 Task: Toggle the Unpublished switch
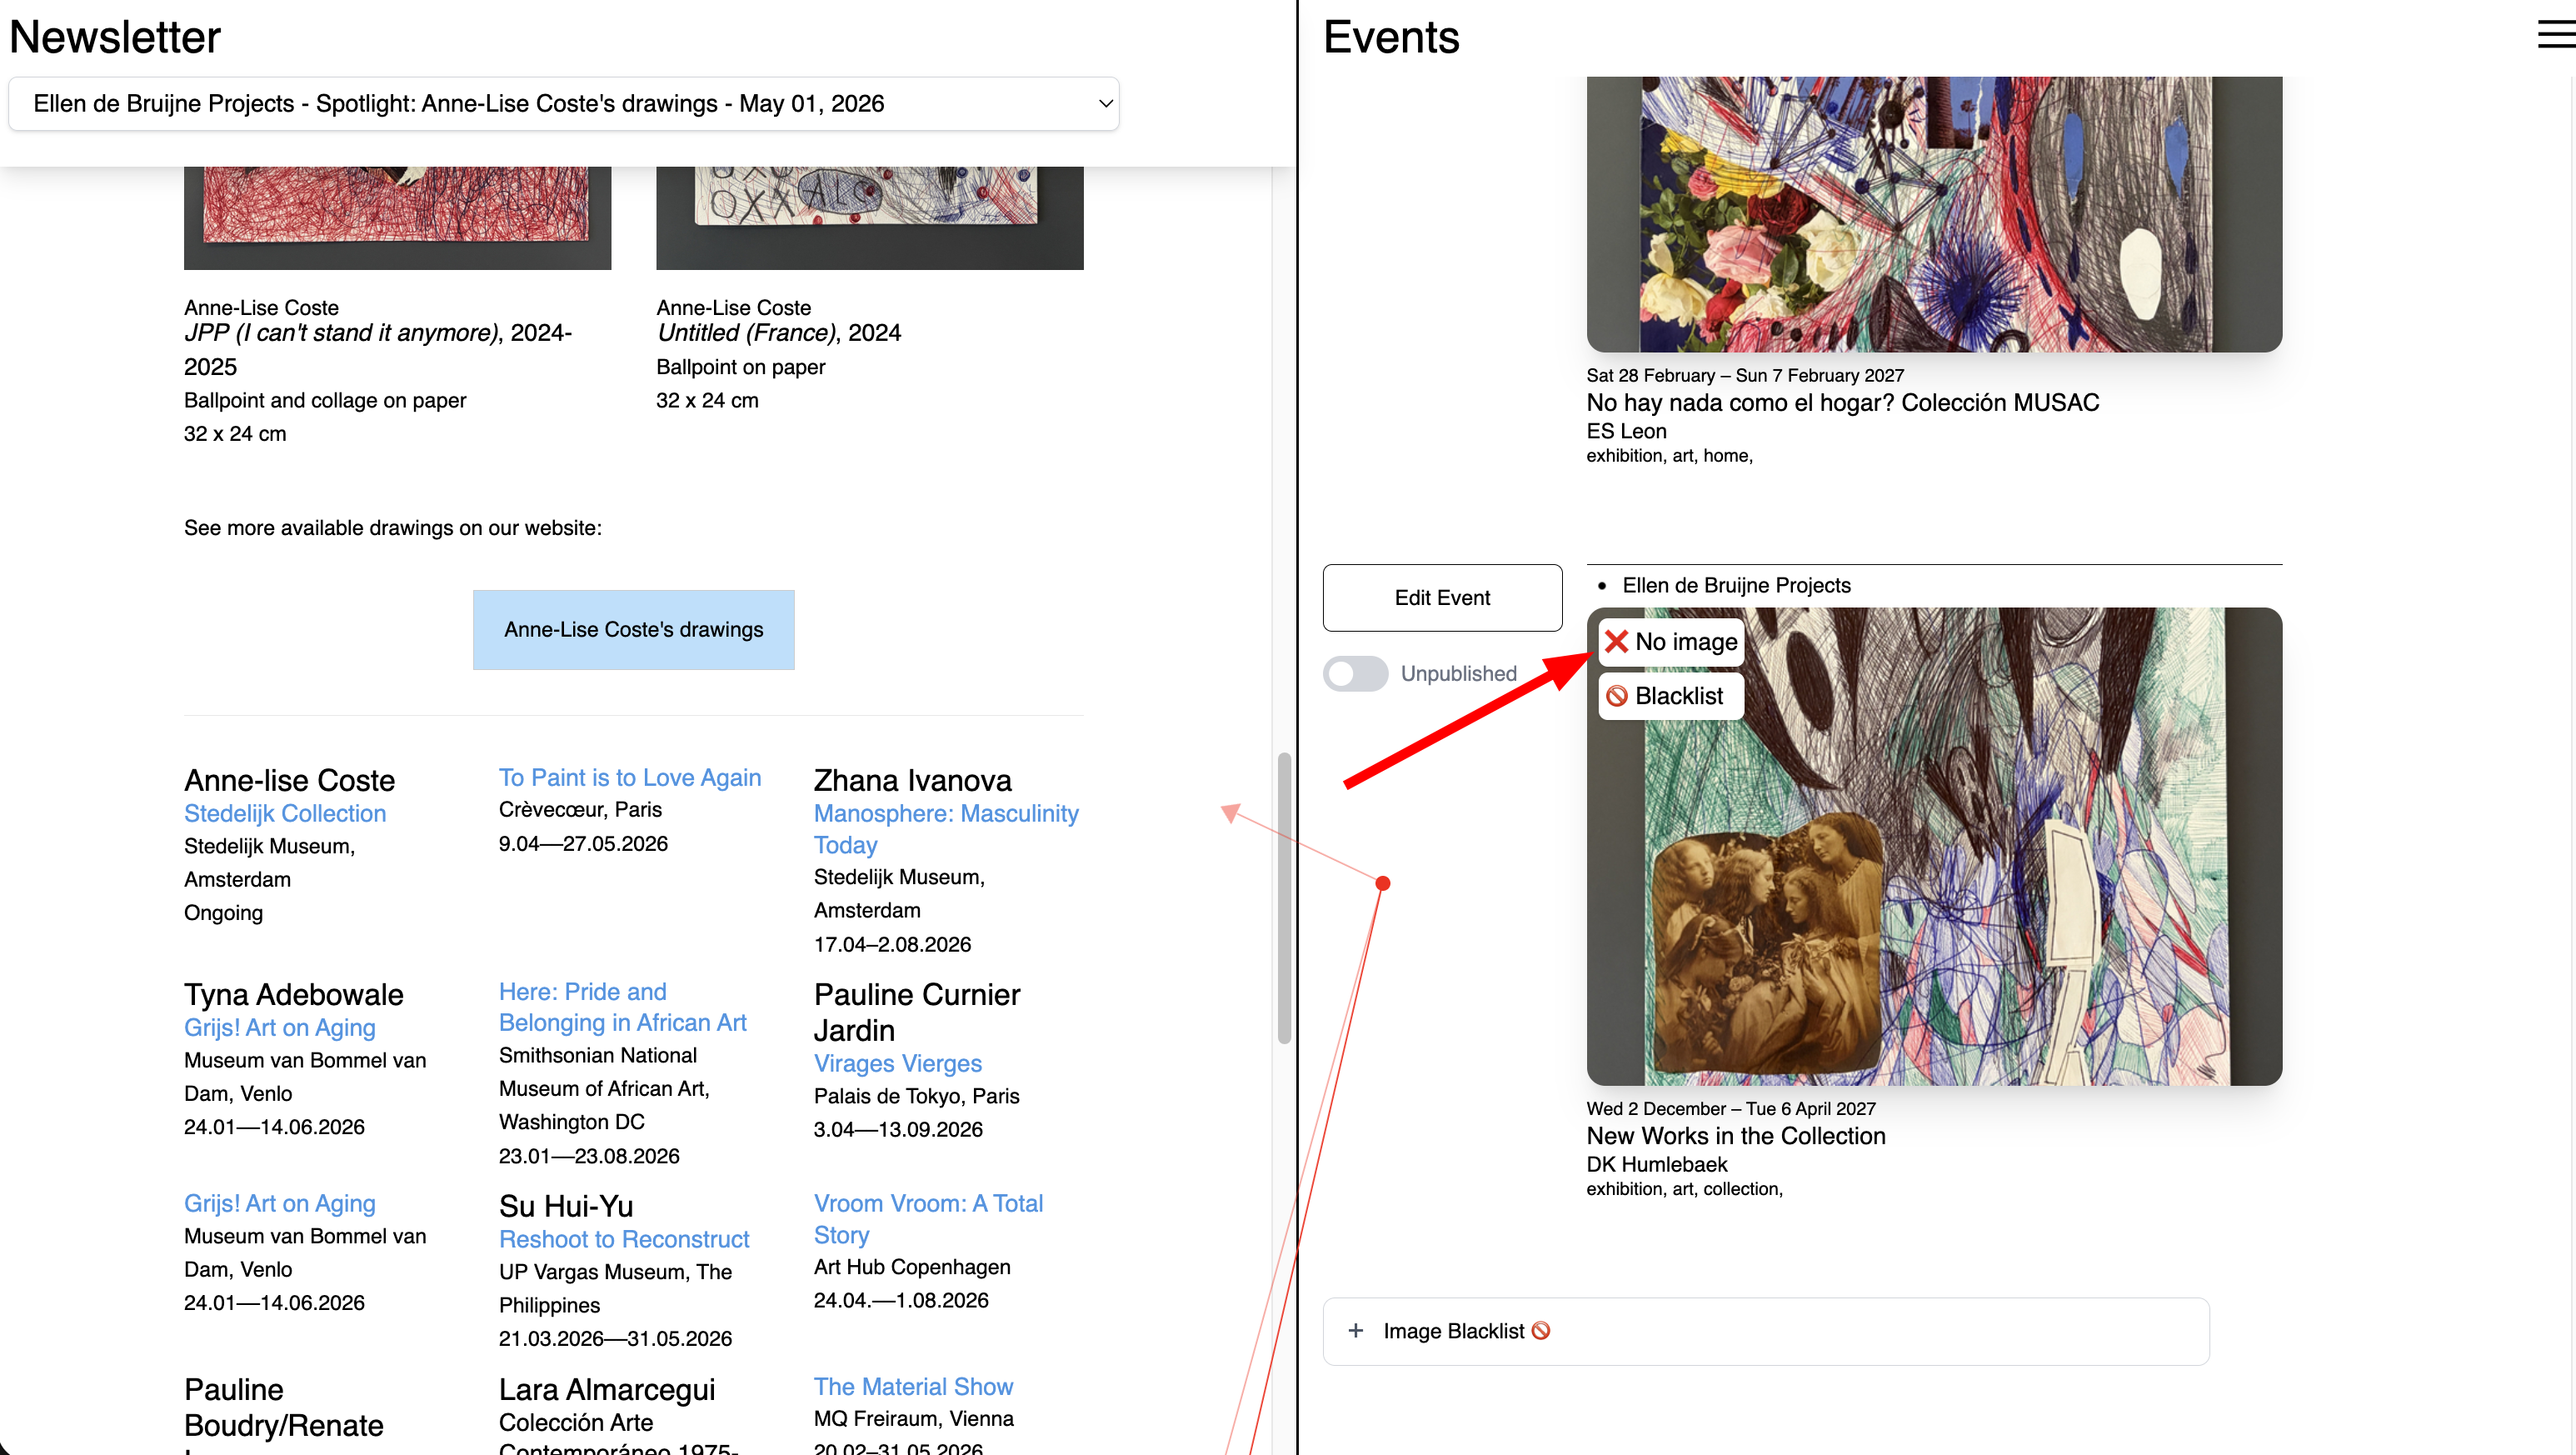tap(1355, 674)
